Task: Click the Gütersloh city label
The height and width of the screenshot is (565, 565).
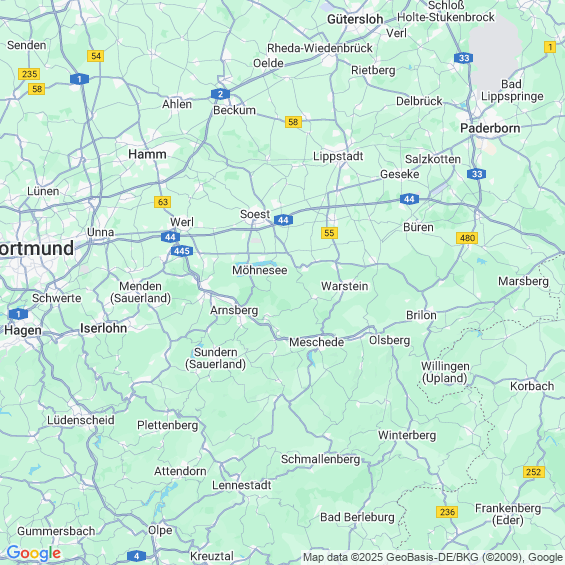Action: click(x=355, y=19)
